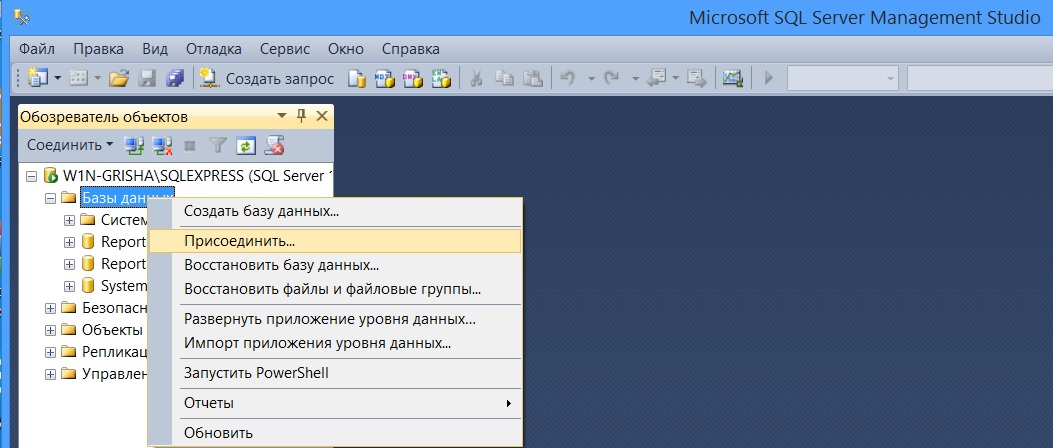The width and height of the screenshot is (1053, 448).
Task: Expand the Систем... databases folder
Action: 69,220
